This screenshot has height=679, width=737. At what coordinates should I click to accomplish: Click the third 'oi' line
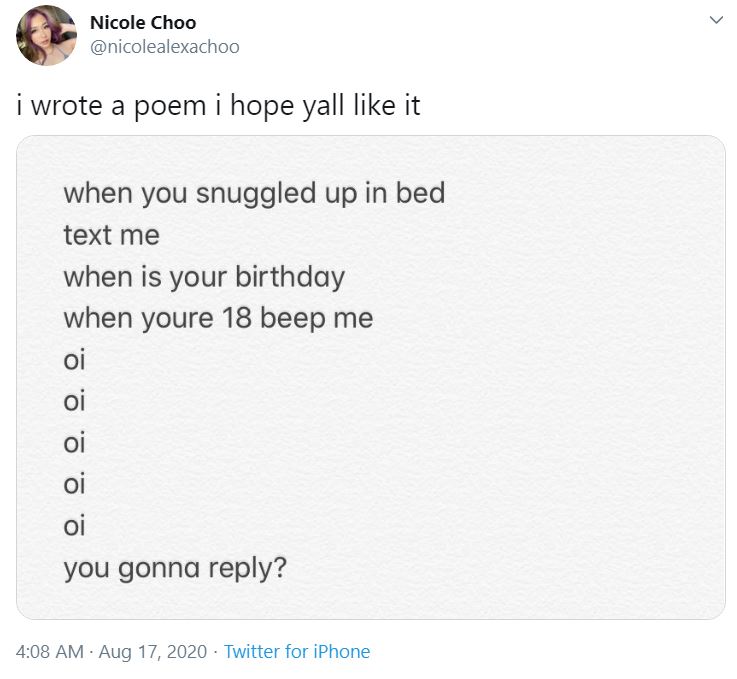click(75, 443)
